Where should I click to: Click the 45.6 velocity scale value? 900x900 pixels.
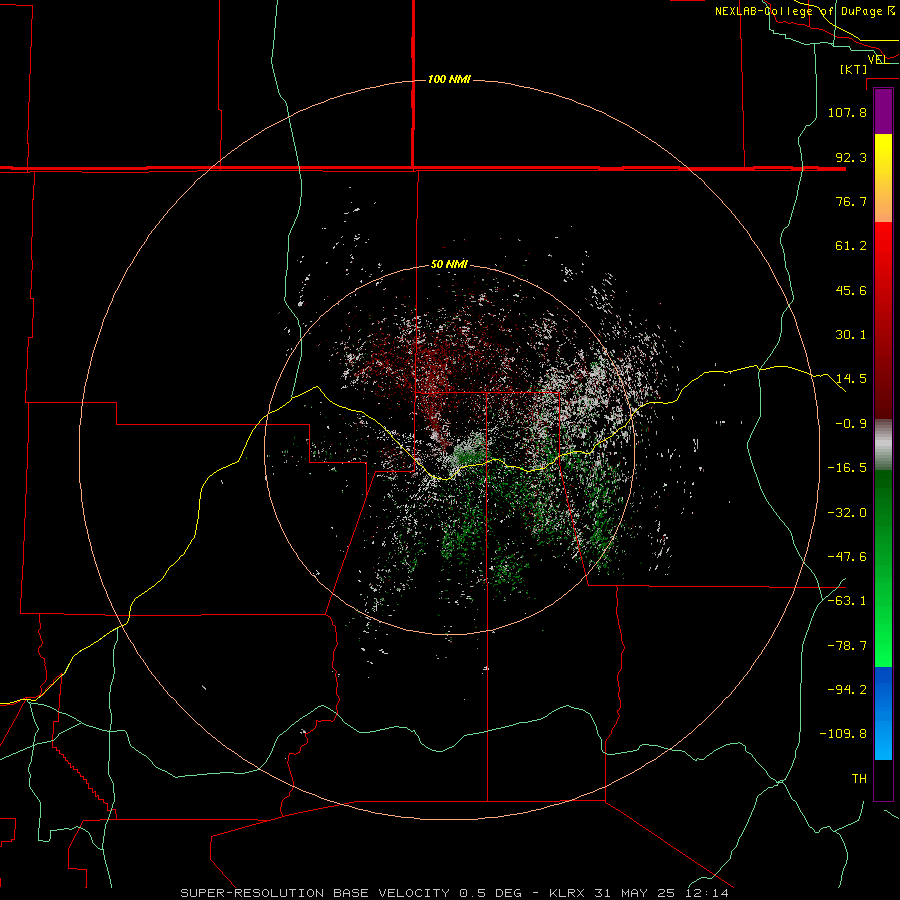pyautogui.click(x=851, y=290)
